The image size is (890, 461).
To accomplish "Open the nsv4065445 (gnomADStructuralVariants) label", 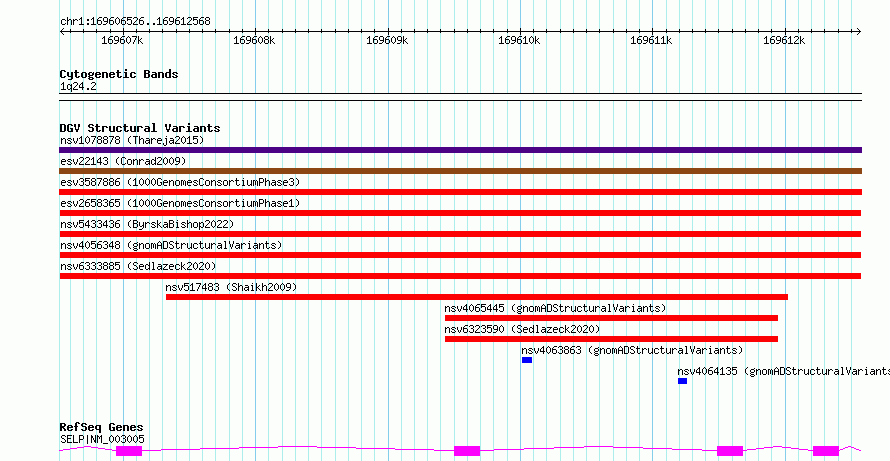I will click(555, 308).
